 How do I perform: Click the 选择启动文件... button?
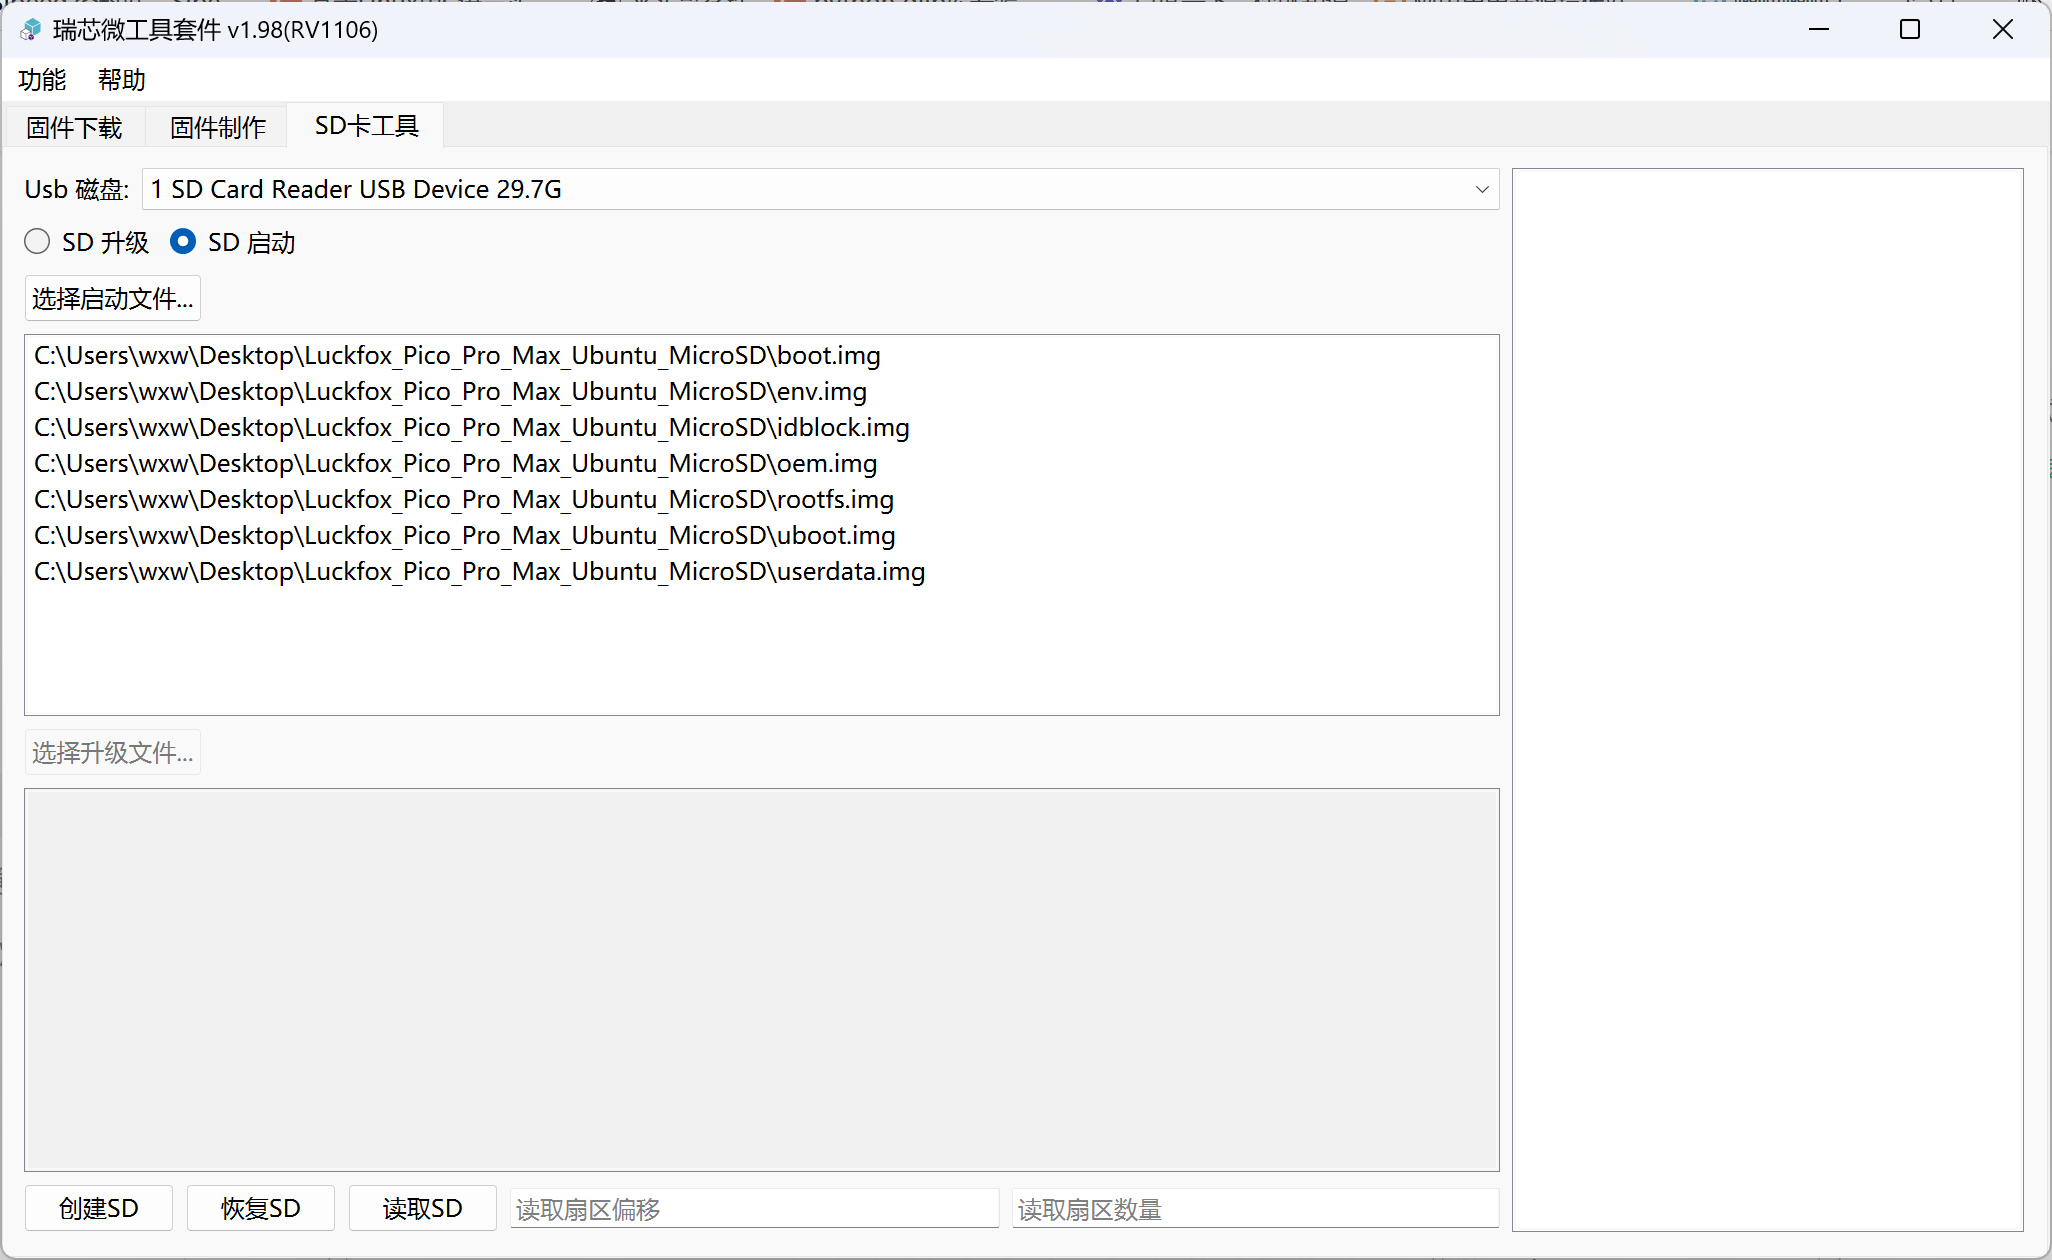(113, 299)
